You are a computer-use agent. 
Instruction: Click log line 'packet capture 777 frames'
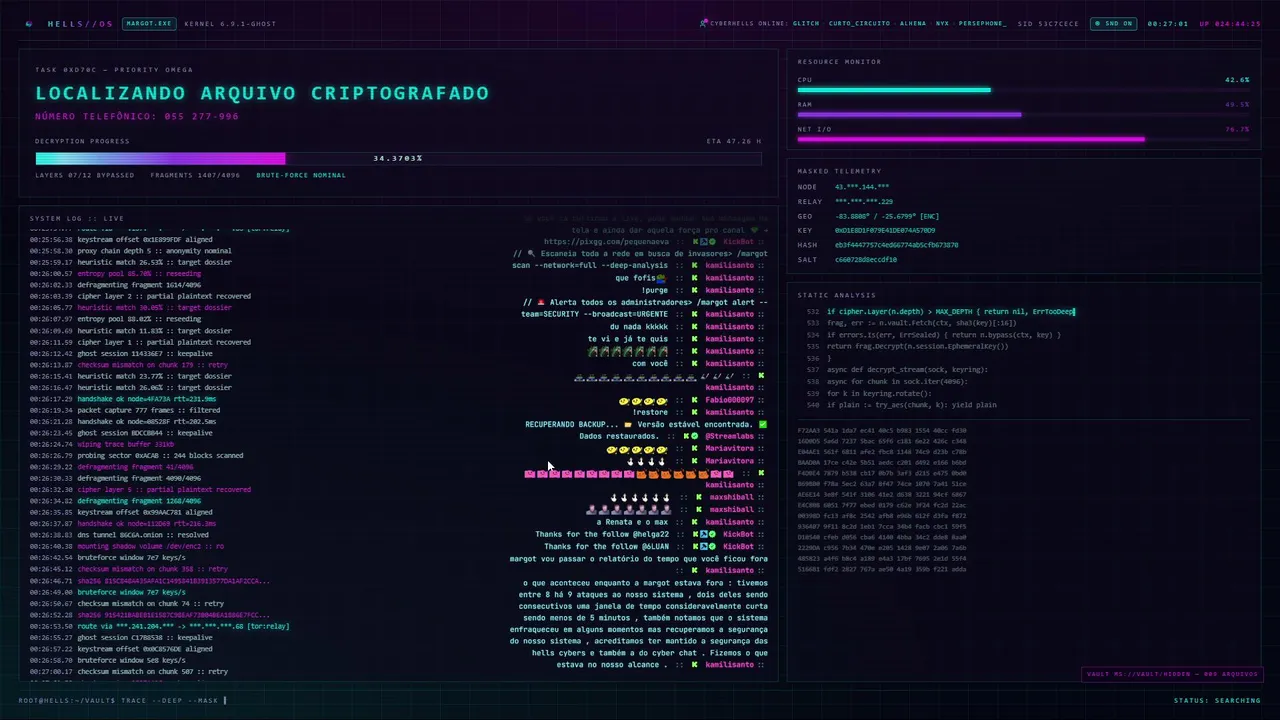tap(124, 410)
